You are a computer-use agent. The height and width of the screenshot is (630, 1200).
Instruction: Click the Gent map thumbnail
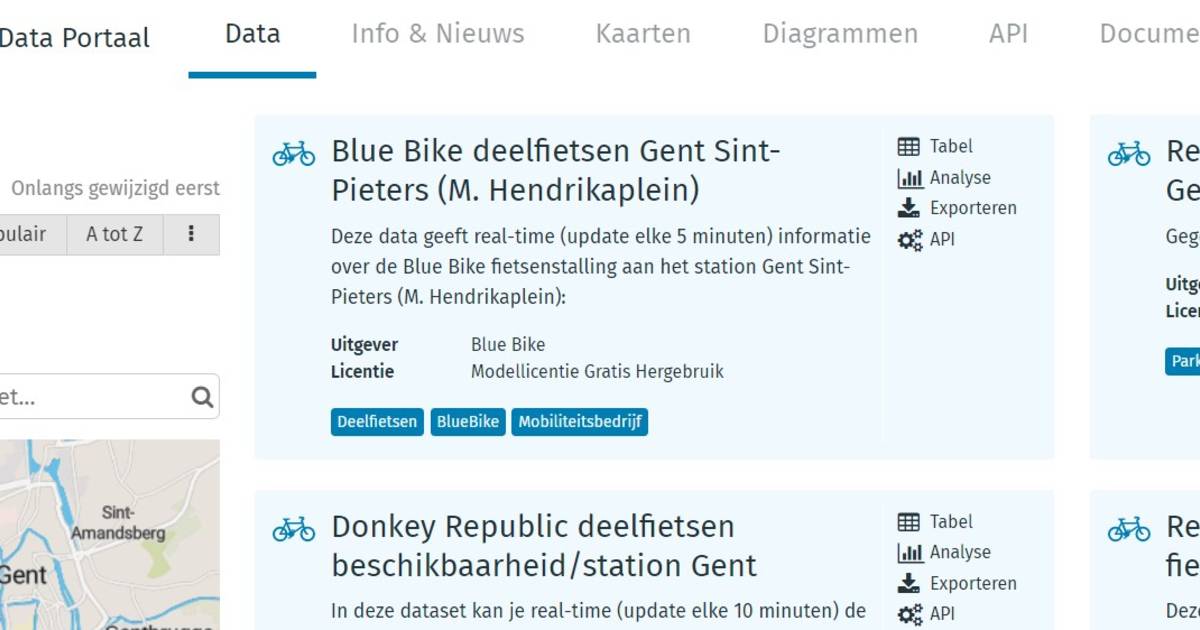[110, 535]
